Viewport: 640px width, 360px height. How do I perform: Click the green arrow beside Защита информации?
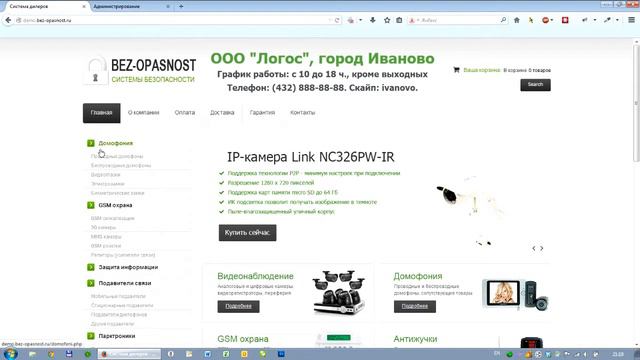(x=91, y=267)
